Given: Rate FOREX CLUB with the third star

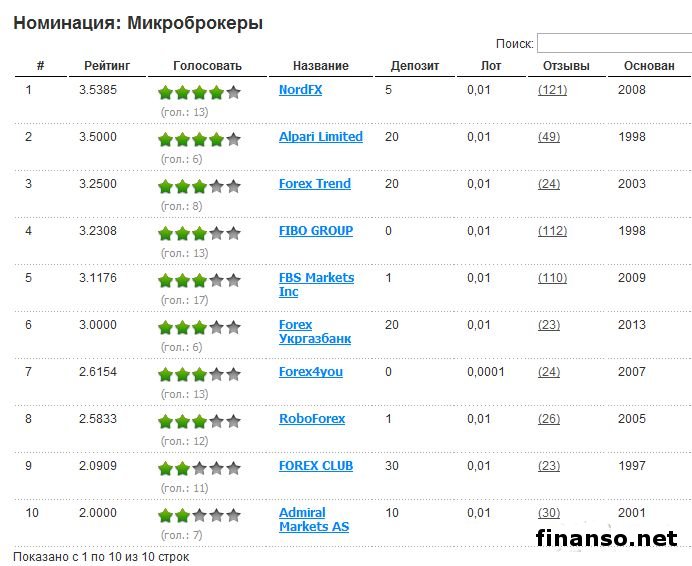Looking at the screenshot, I should (200, 469).
